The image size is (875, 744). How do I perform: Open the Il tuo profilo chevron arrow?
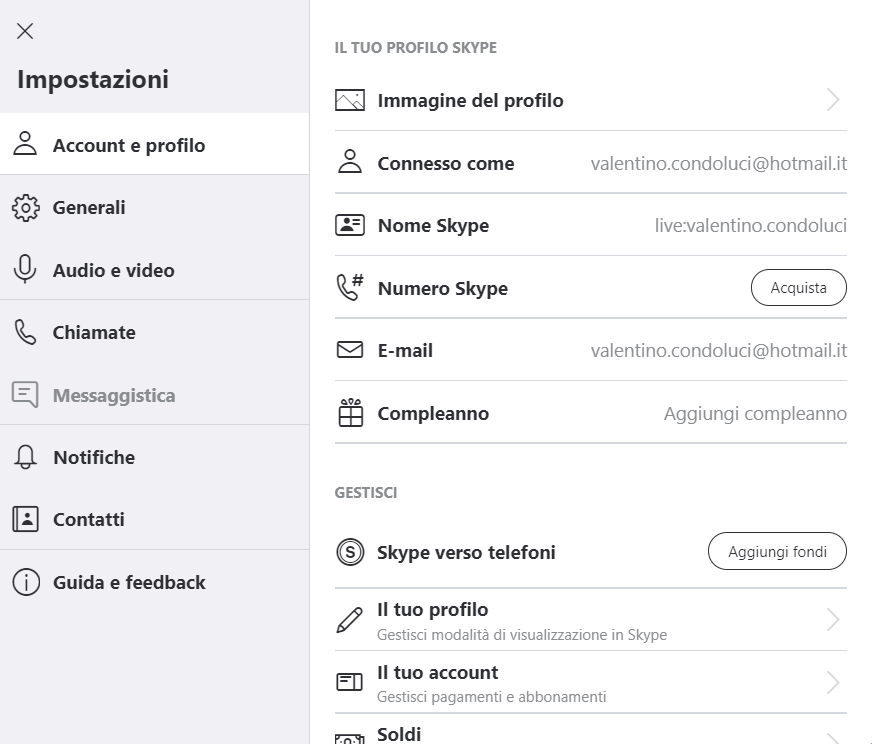tap(833, 620)
